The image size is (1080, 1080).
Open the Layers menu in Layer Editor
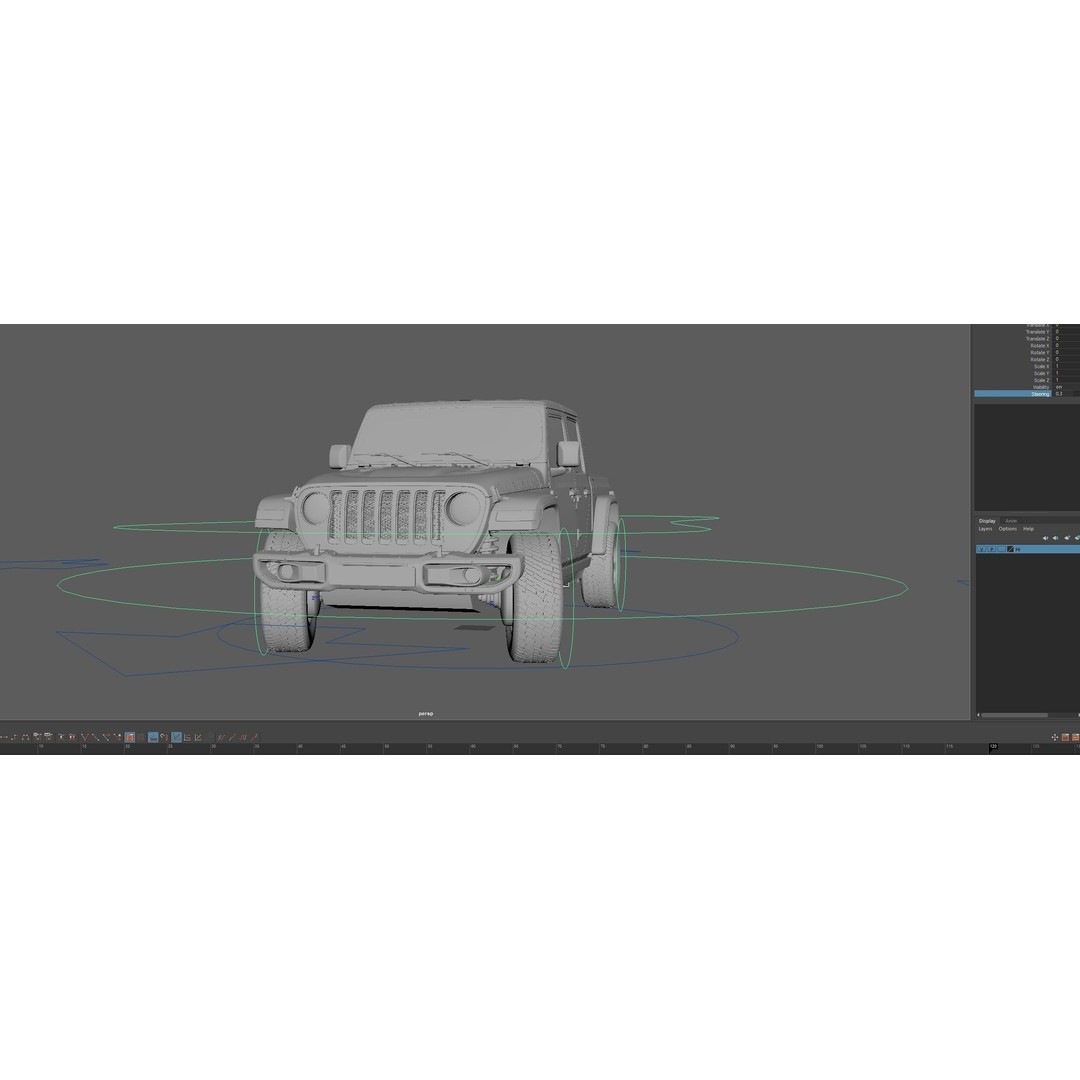click(x=986, y=529)
